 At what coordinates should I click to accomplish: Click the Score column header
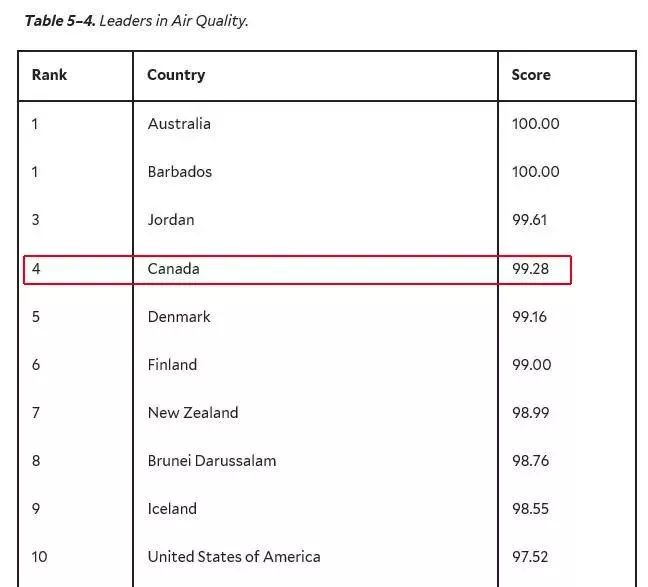pos(531,75)
